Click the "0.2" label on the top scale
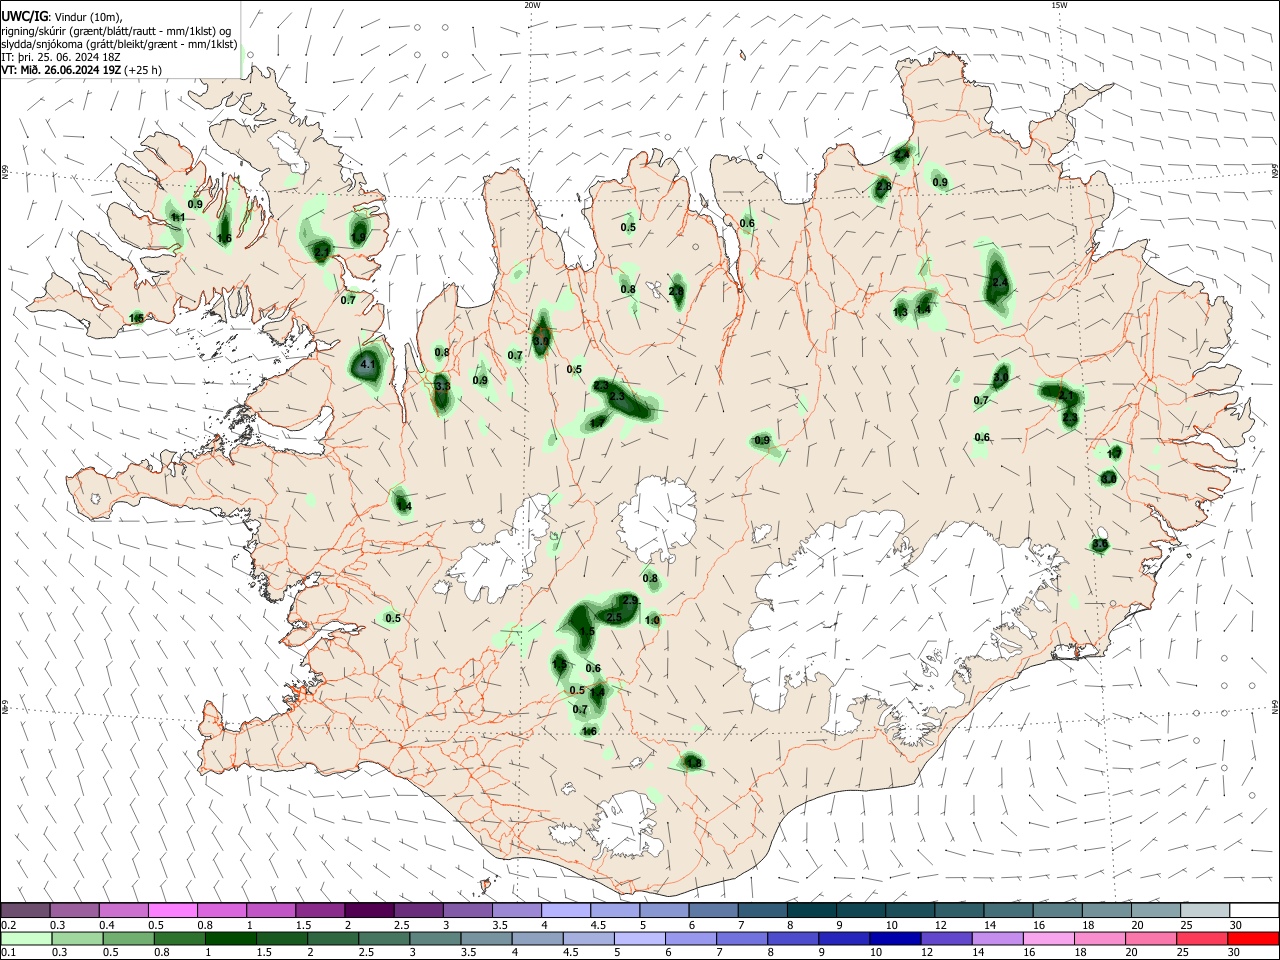The width and height of the screenshot is (1280, 960). pos(9,925)
